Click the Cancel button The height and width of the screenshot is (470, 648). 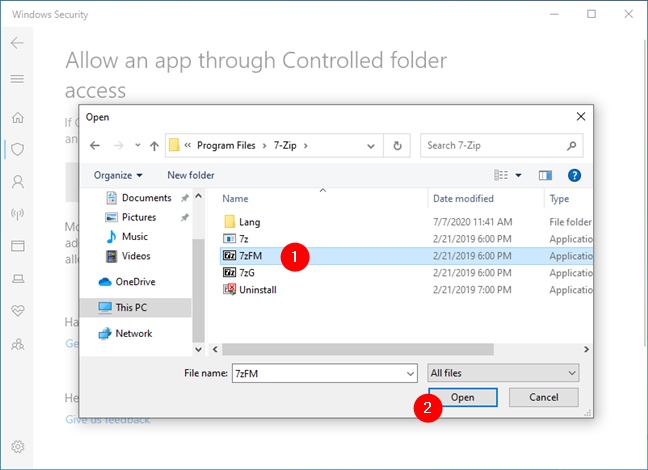point(543,397)
